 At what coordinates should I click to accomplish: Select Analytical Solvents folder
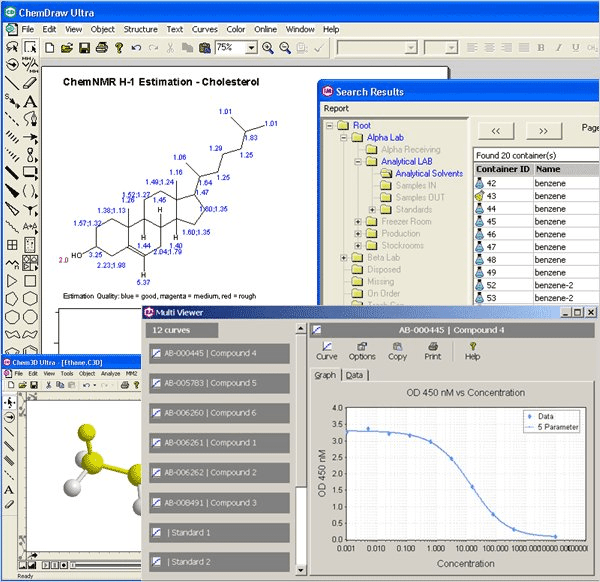[429, 173]
